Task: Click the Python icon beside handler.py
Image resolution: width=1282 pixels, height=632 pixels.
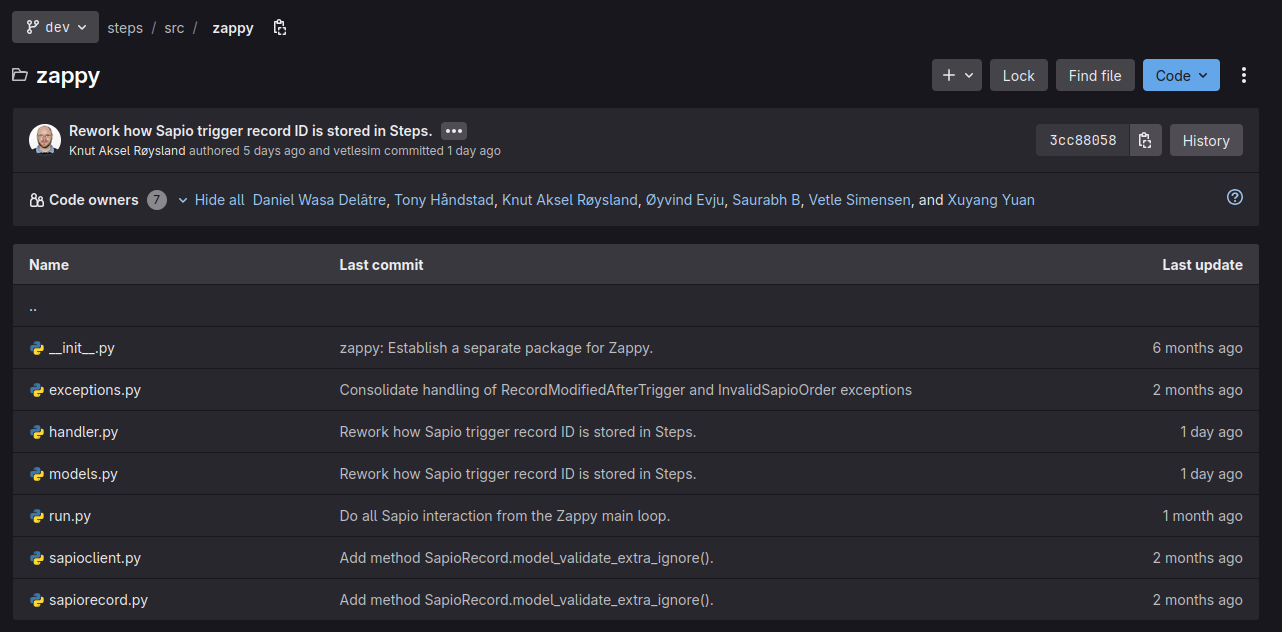Action: 37,432
